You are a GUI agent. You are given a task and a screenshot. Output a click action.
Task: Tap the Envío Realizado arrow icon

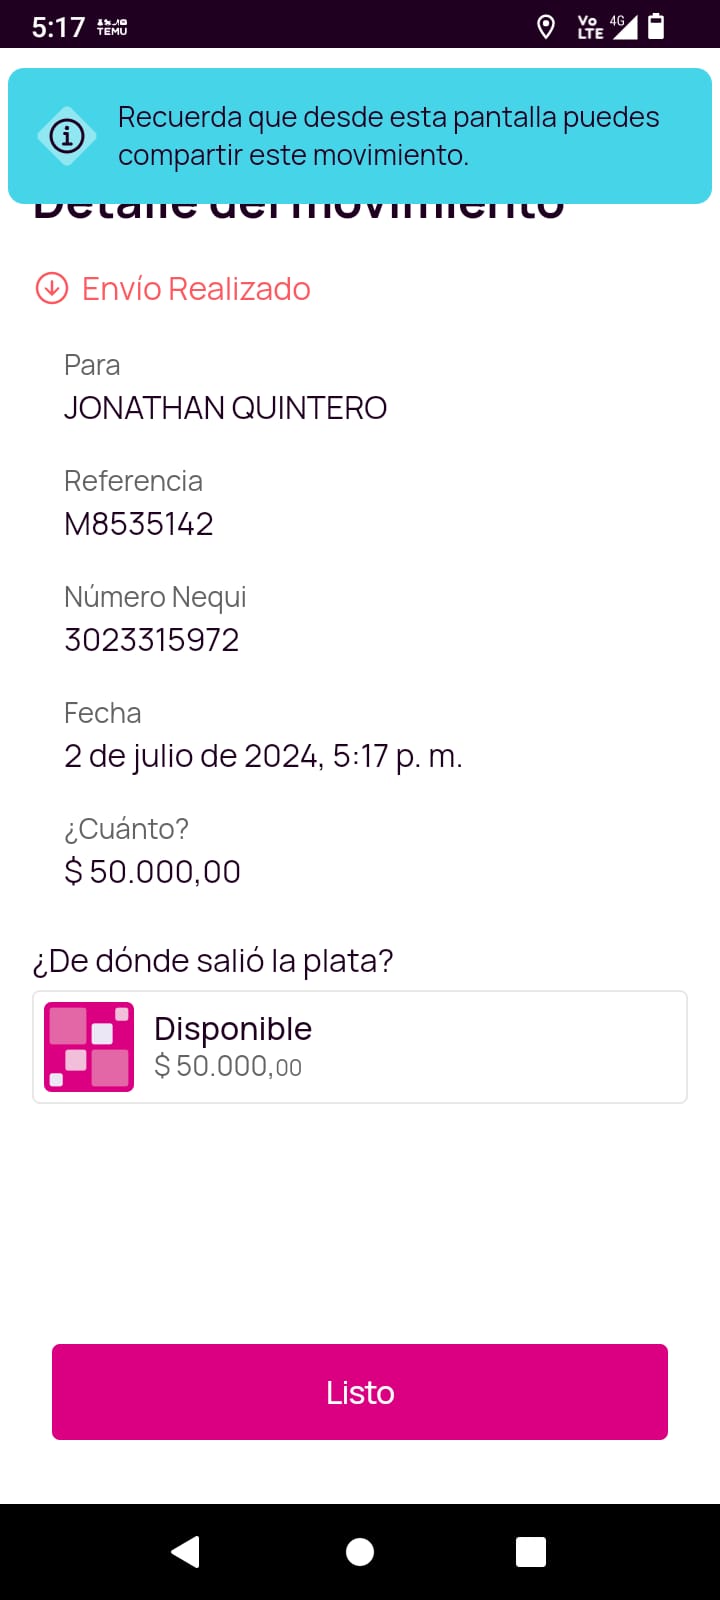52,288
